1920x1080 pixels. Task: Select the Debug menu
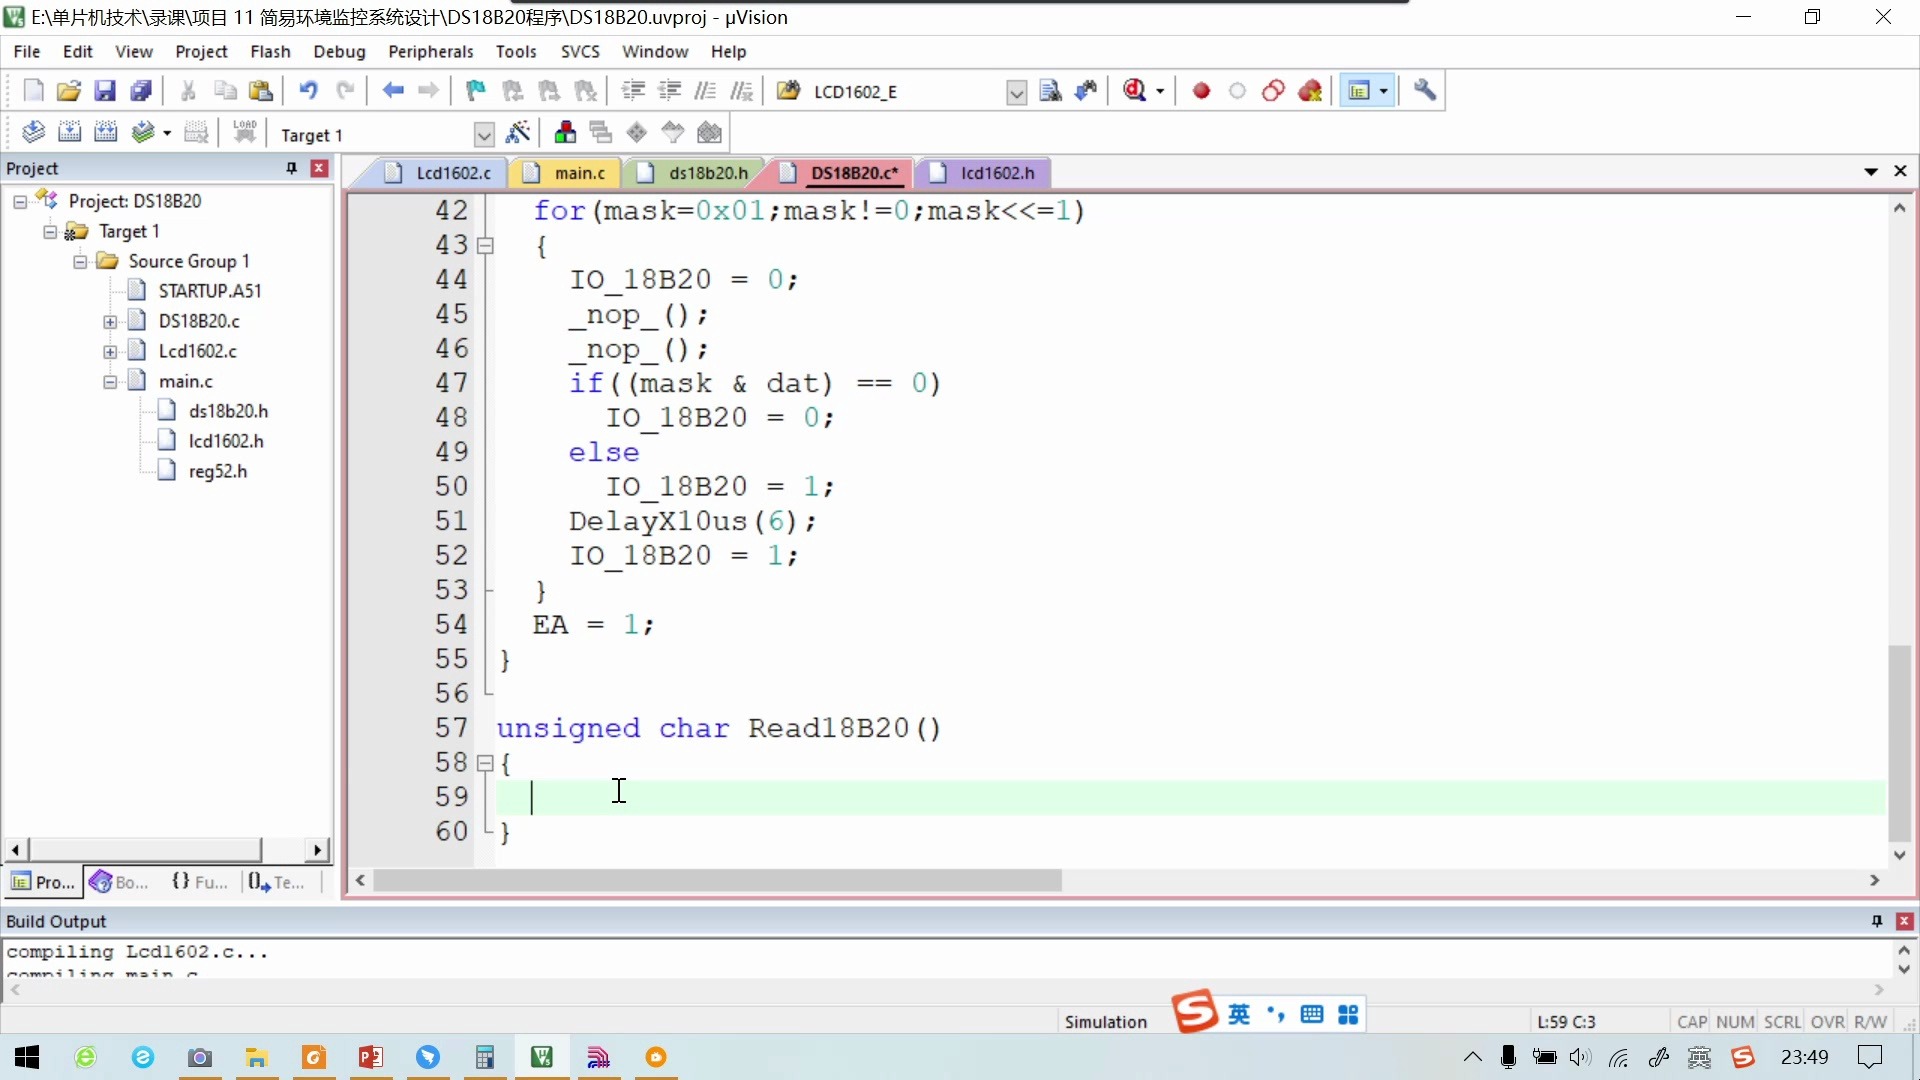pyautogui.click(x=338, y=50)
